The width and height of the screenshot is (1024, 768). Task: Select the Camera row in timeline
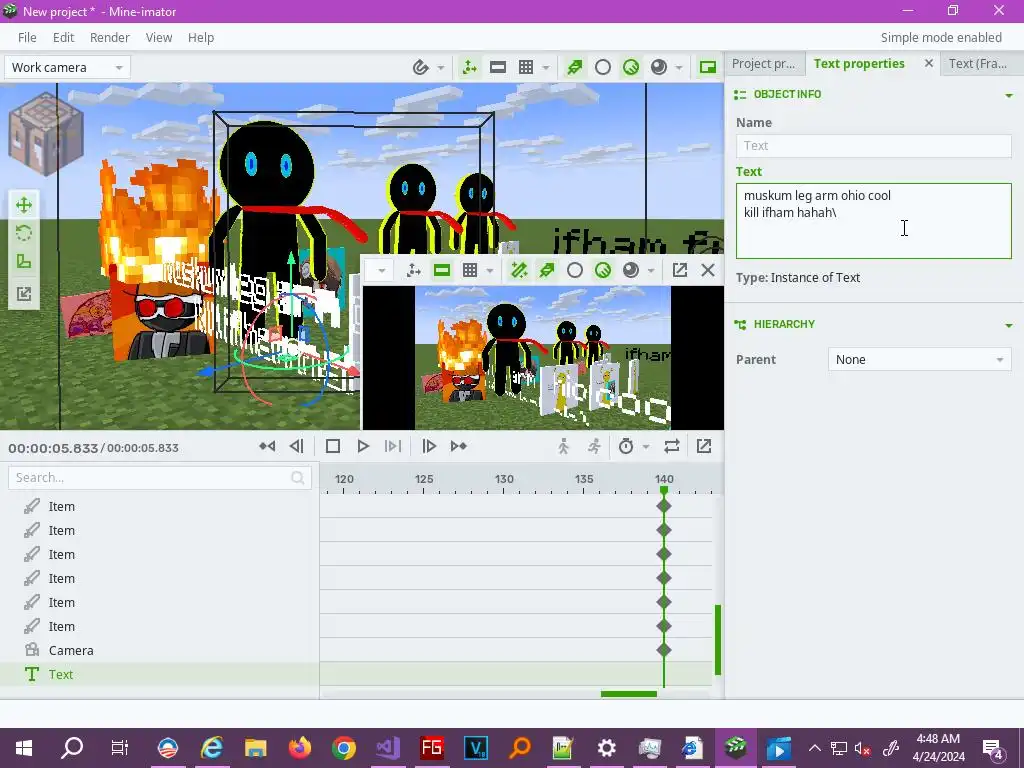(x=160, y=650)
